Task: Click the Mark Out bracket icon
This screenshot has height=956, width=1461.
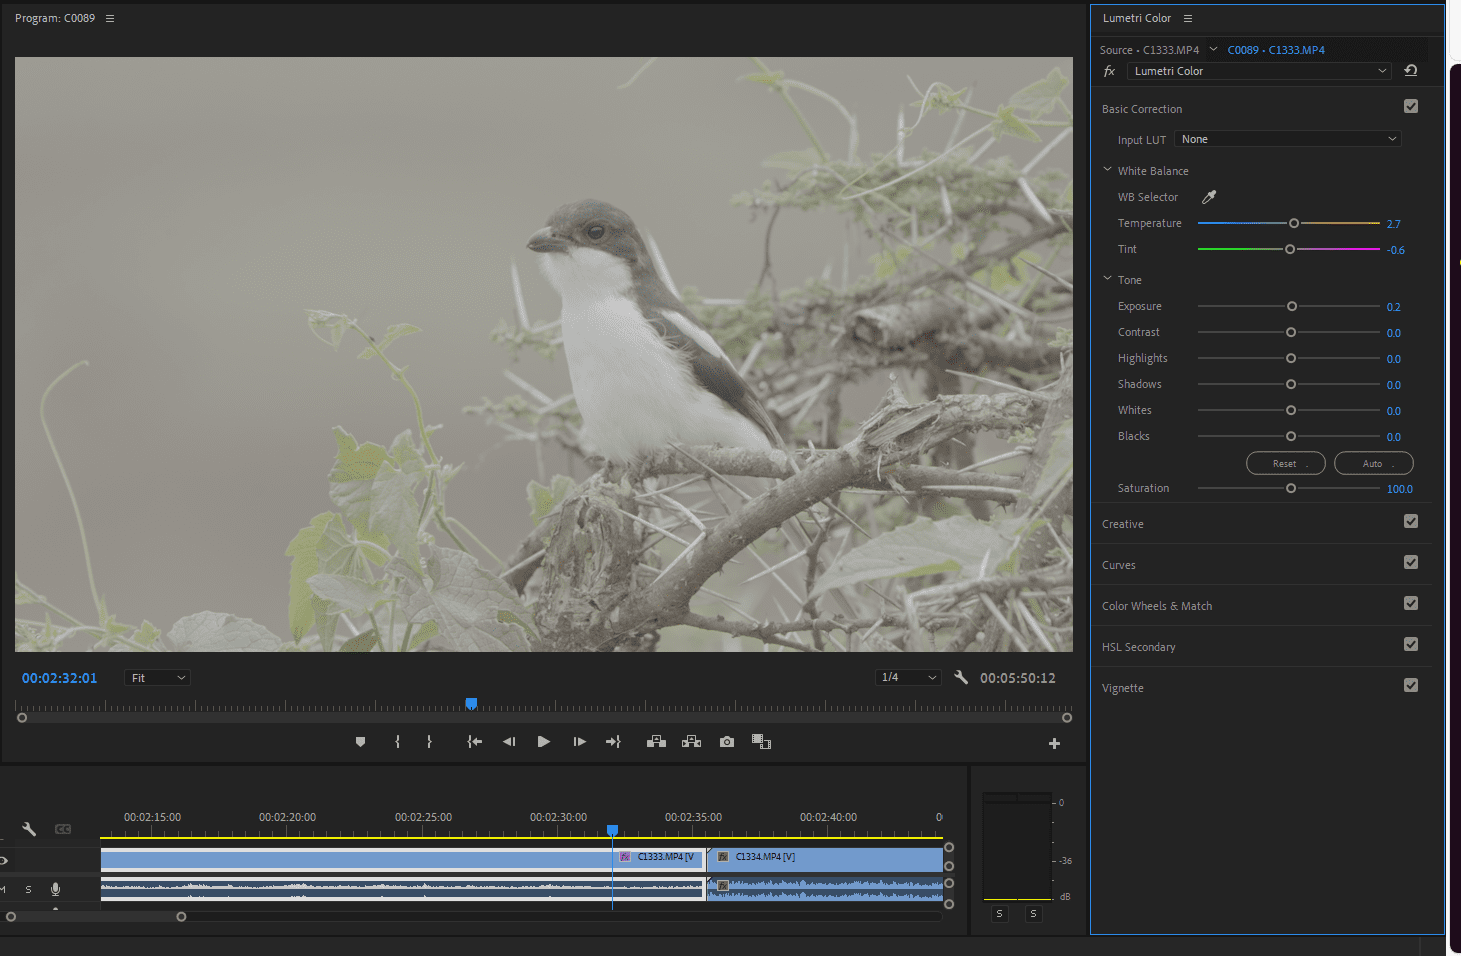Action: (429, 742)
